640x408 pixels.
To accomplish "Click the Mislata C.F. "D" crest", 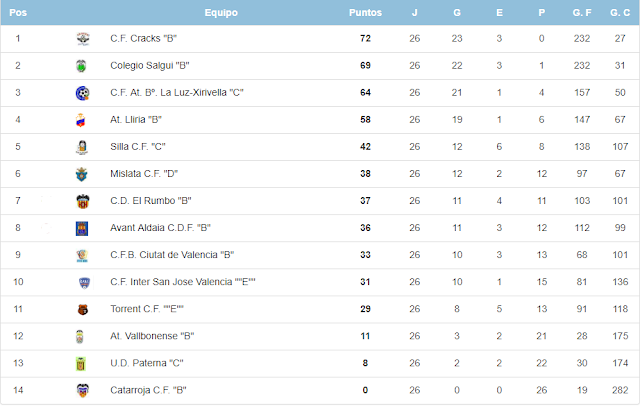I will coord(82,174).
